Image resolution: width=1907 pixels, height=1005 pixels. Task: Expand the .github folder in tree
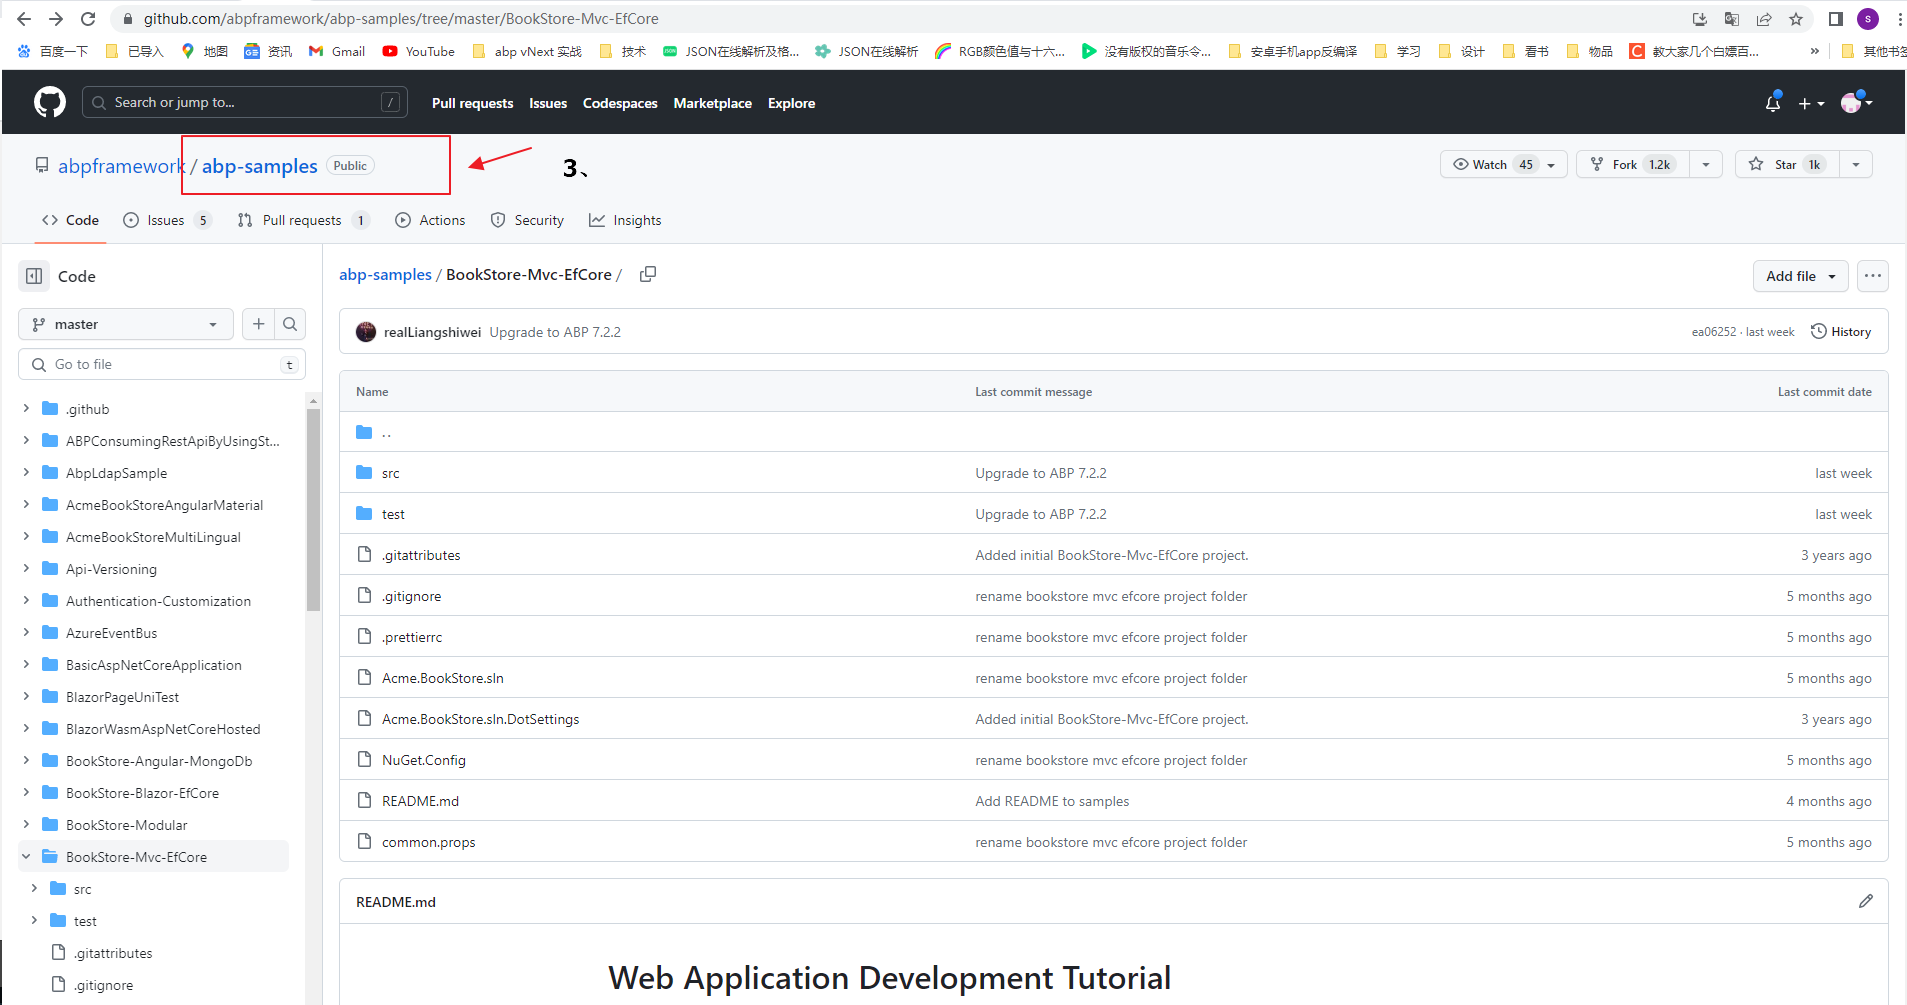click(26, 408)
